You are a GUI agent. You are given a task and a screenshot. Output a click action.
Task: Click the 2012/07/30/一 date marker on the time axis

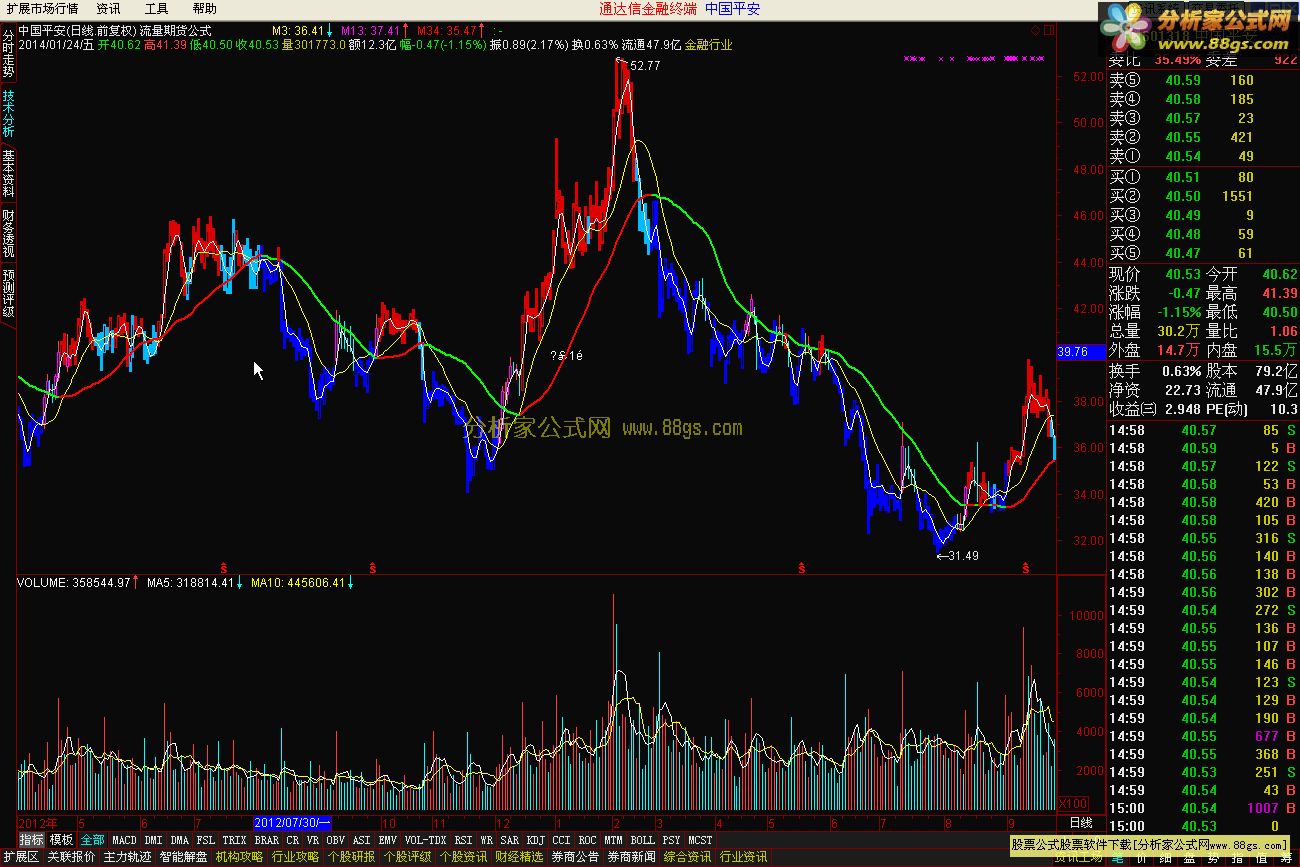pos(293,822)
